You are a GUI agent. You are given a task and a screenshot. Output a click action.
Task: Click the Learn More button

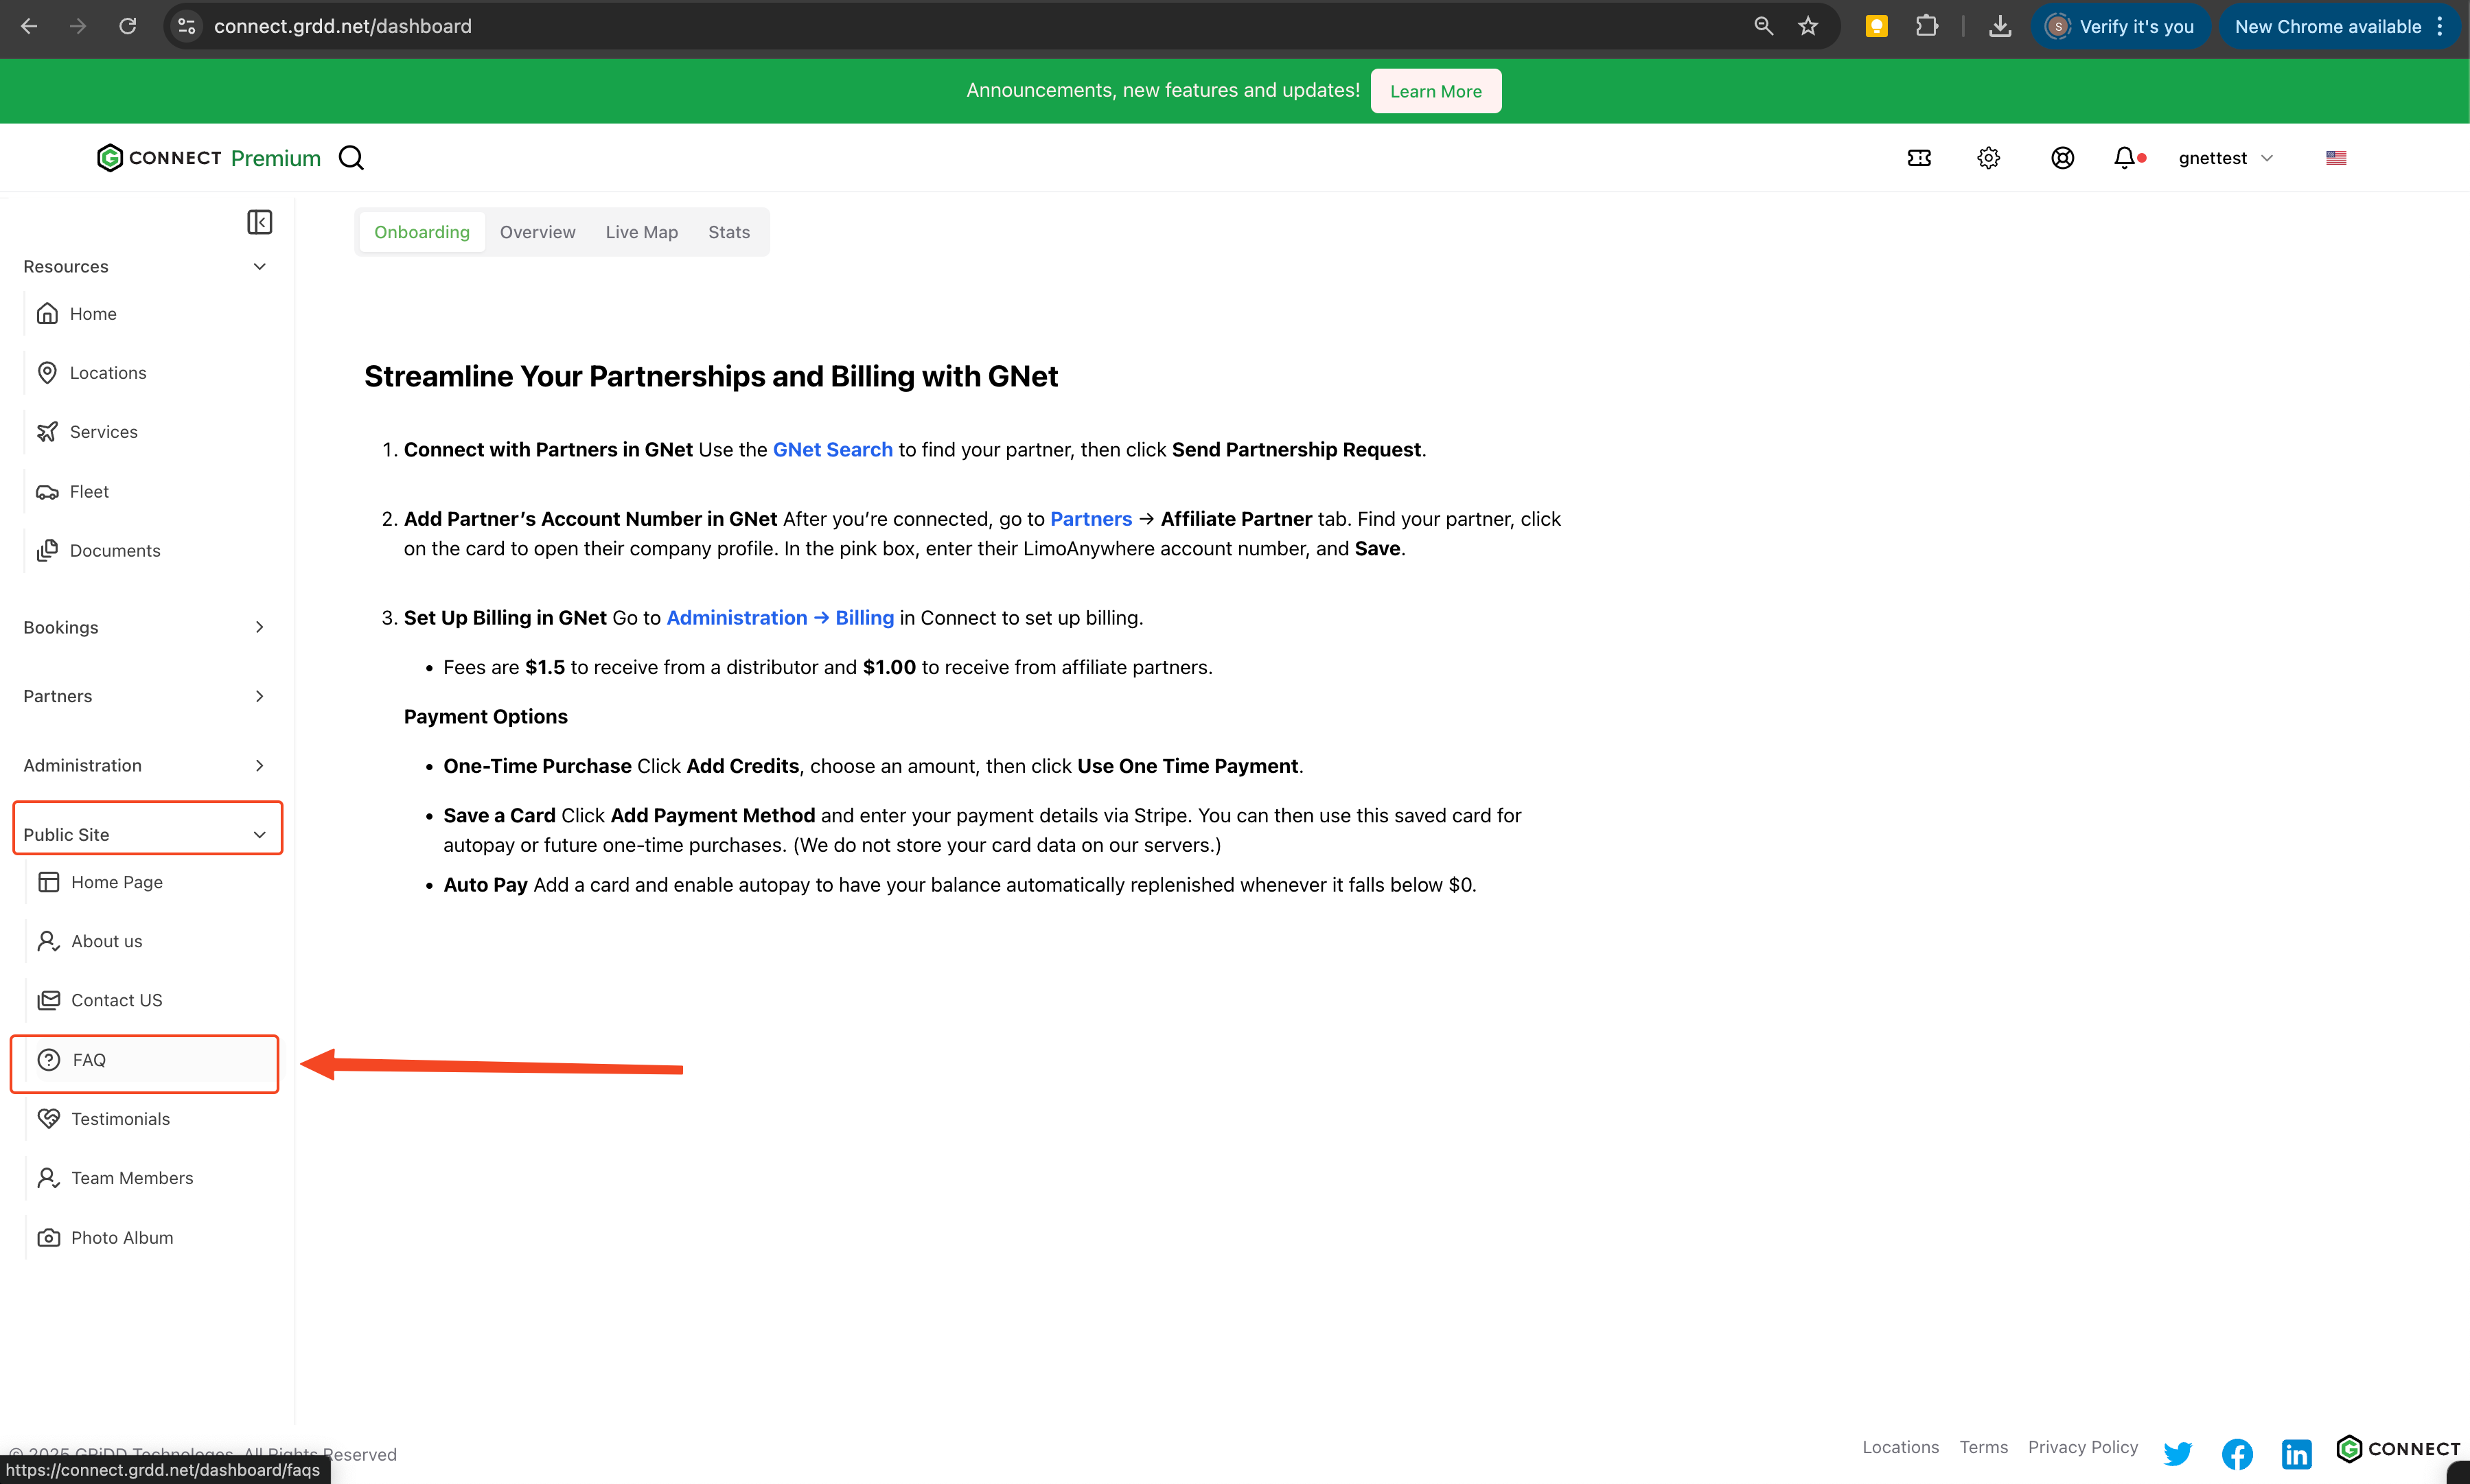[1435, 91]
